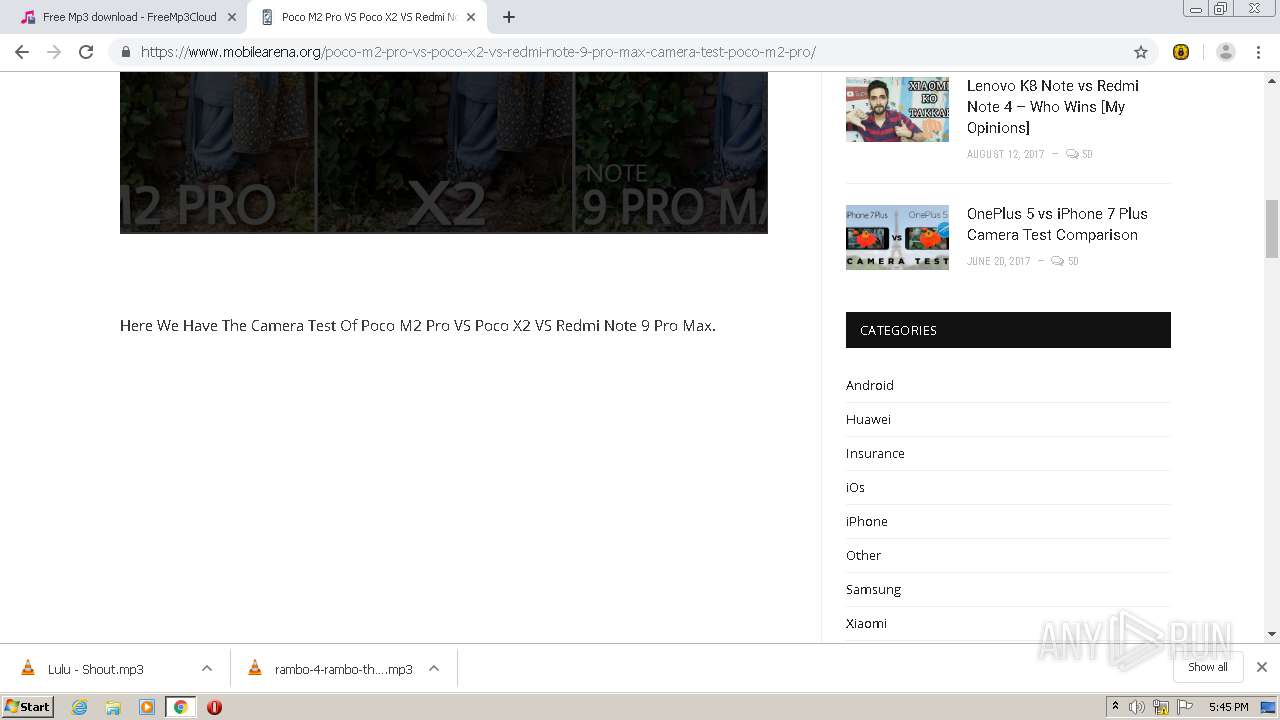
Task: Open Windows Explorer folder from taskbar
Action: tap(113, 707)
